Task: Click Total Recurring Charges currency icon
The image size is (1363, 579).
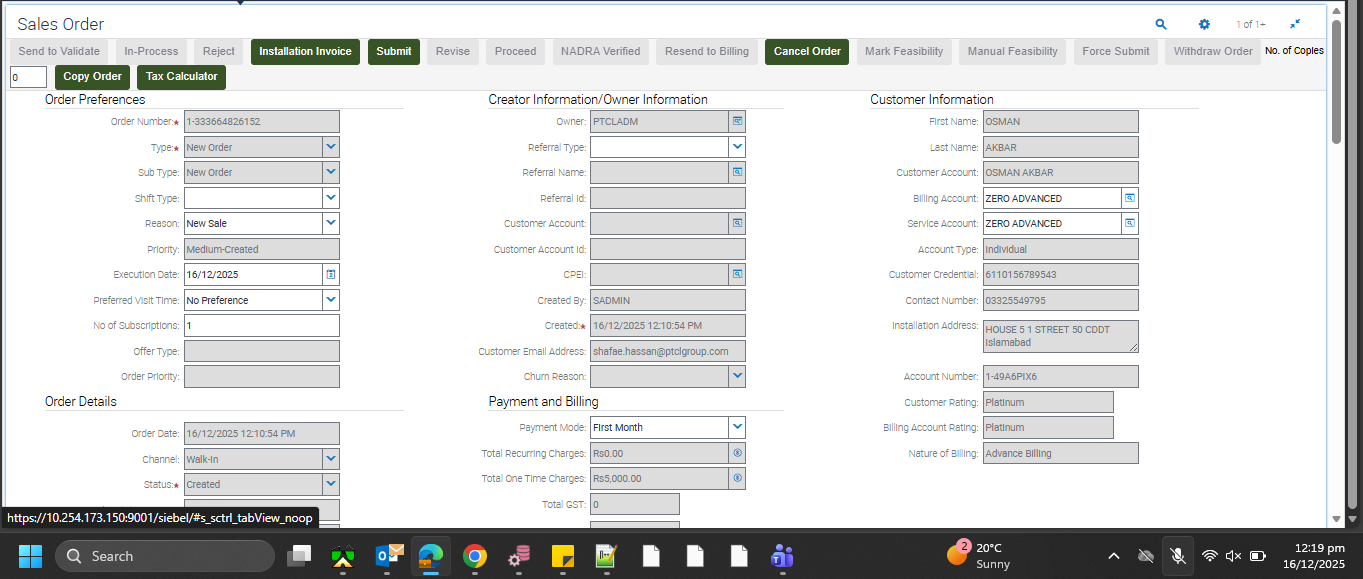Action: click(737, 453)
